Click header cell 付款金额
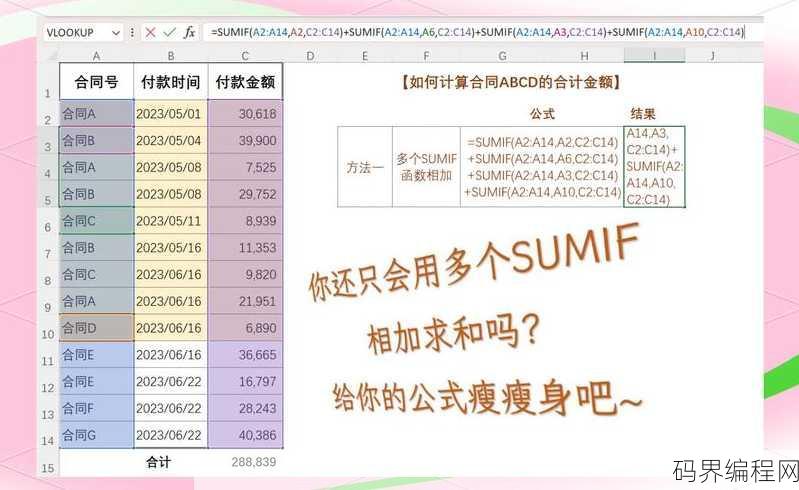The width and height of the screenshot is (799, 490). click(x=245, y=81)
